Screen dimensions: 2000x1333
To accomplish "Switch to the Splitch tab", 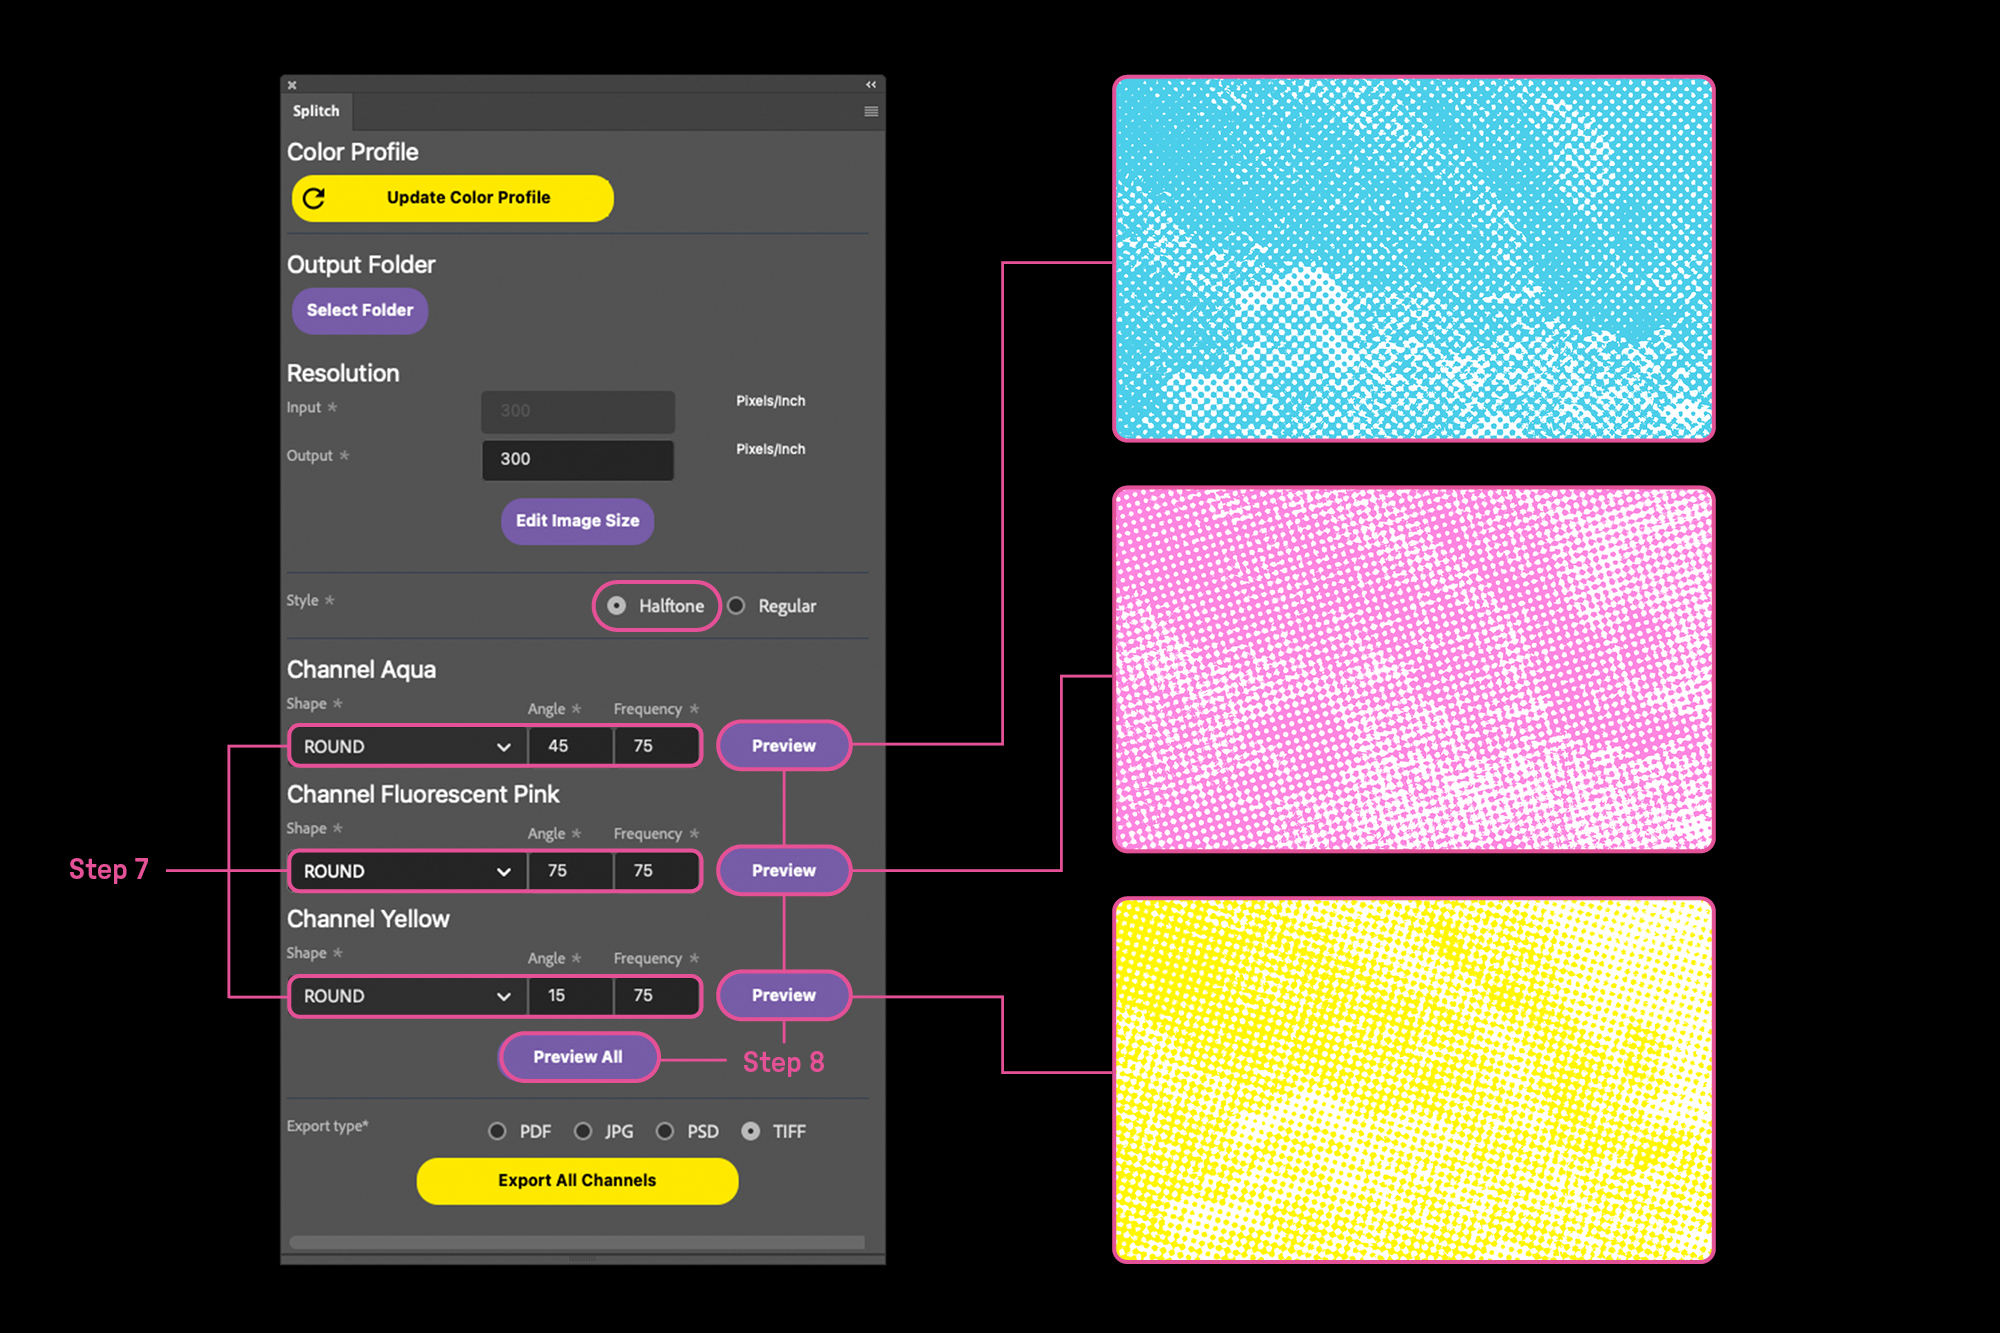I will point(316,111).
